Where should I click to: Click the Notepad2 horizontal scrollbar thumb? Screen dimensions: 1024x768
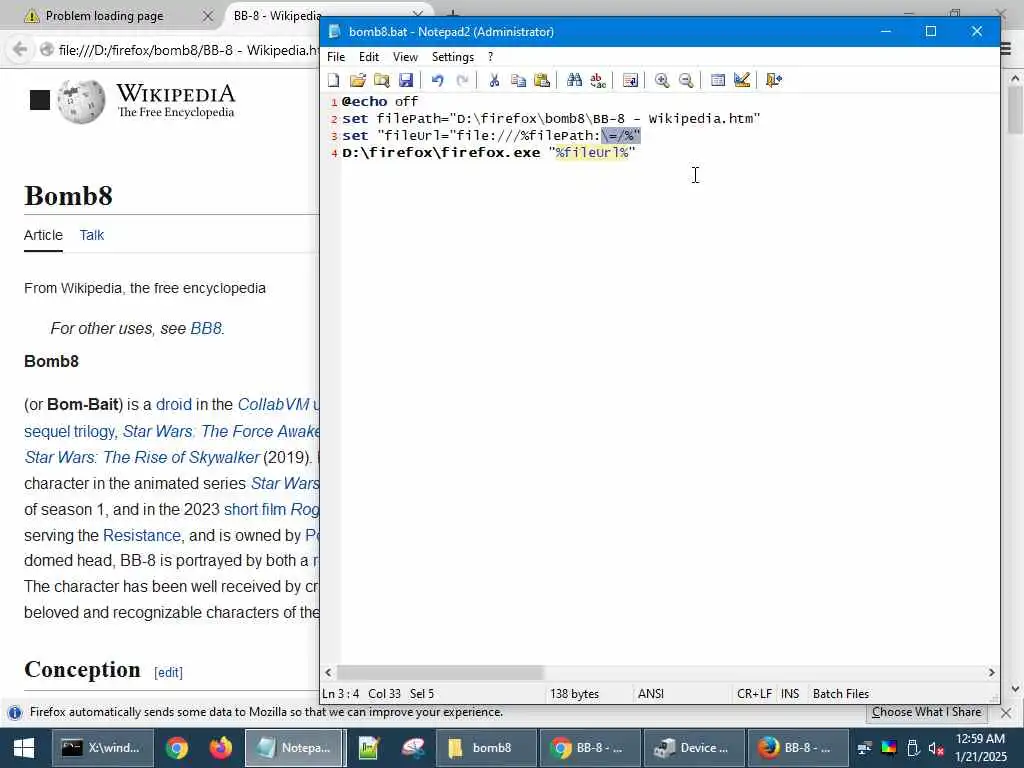coord(440,672)
